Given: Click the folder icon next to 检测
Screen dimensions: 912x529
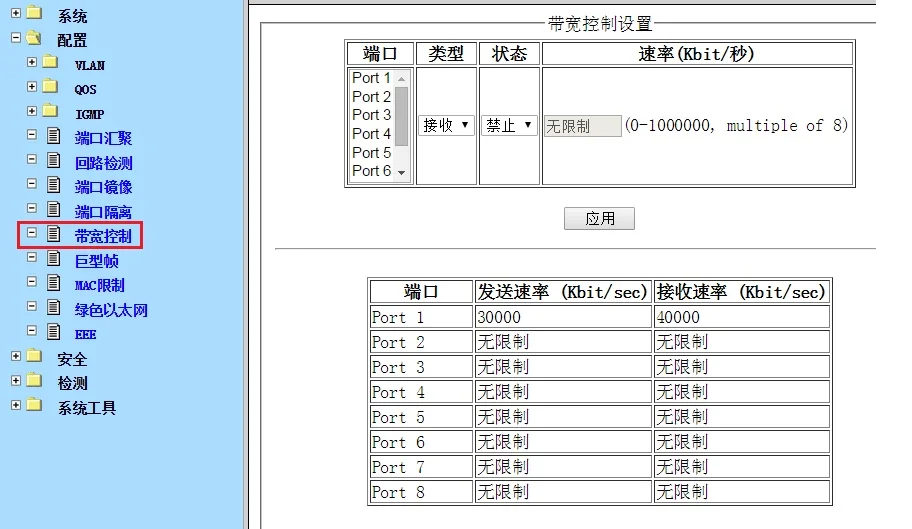Looking at the screenshot, I should [35, 380].
